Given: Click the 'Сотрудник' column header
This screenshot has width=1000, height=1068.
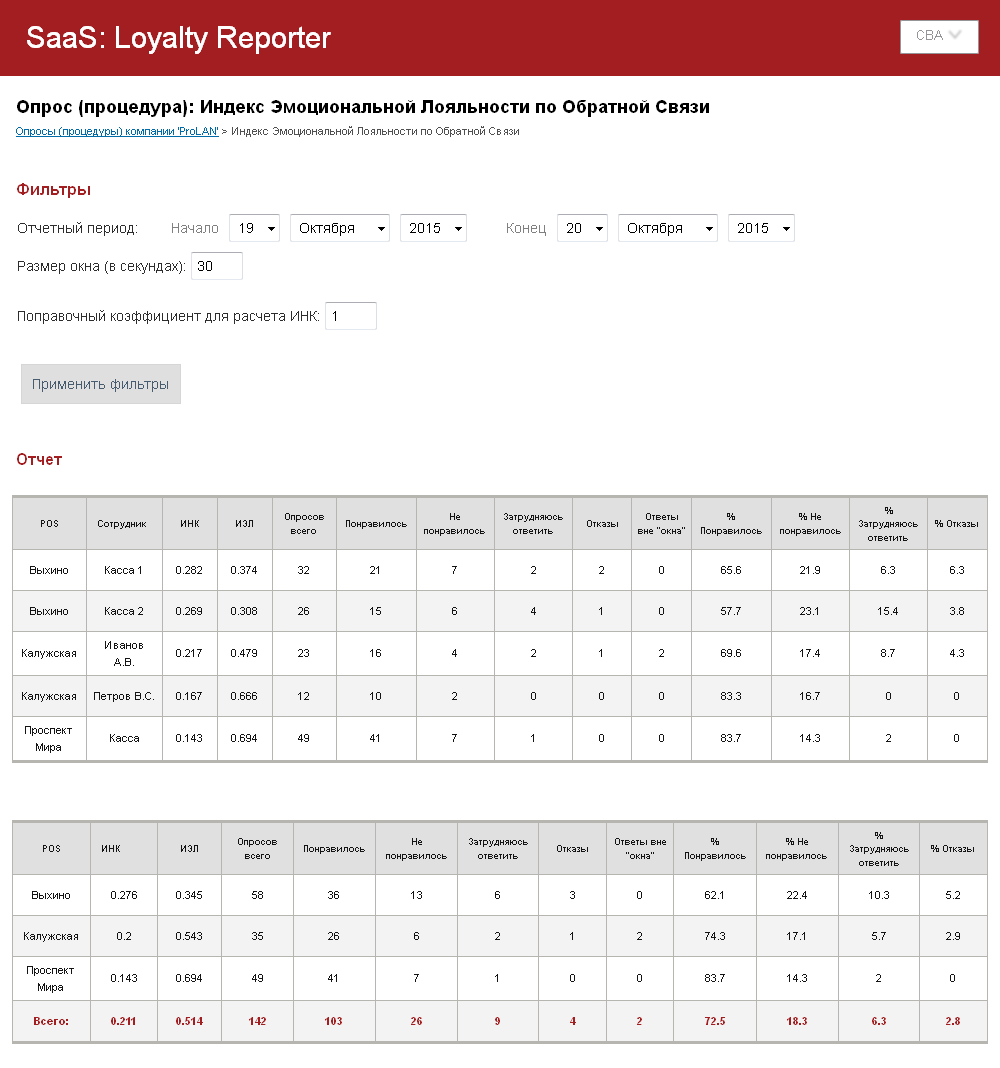Looking at the screenshot, I should coord(122,523).
